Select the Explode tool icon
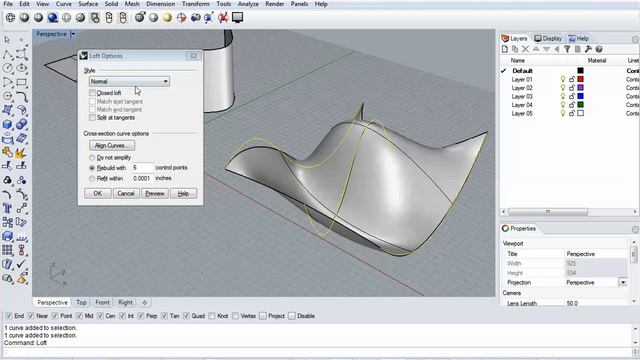The image size is (640, 360). pos(21,153)
